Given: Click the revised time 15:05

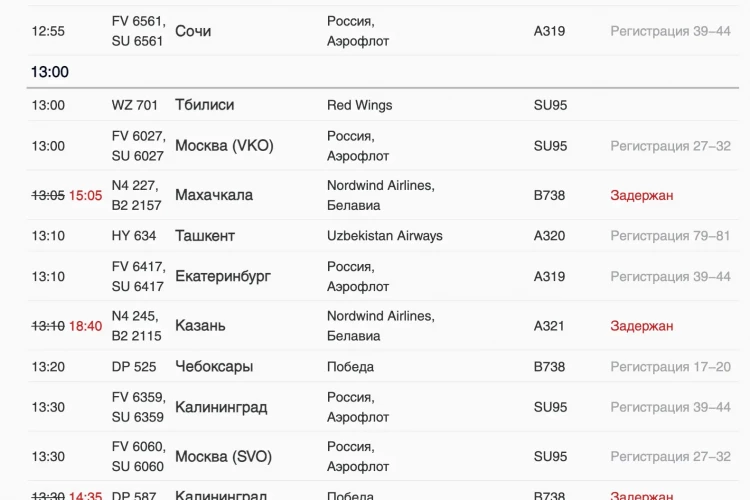Looking at the screenshot, I should click(86, 196).
